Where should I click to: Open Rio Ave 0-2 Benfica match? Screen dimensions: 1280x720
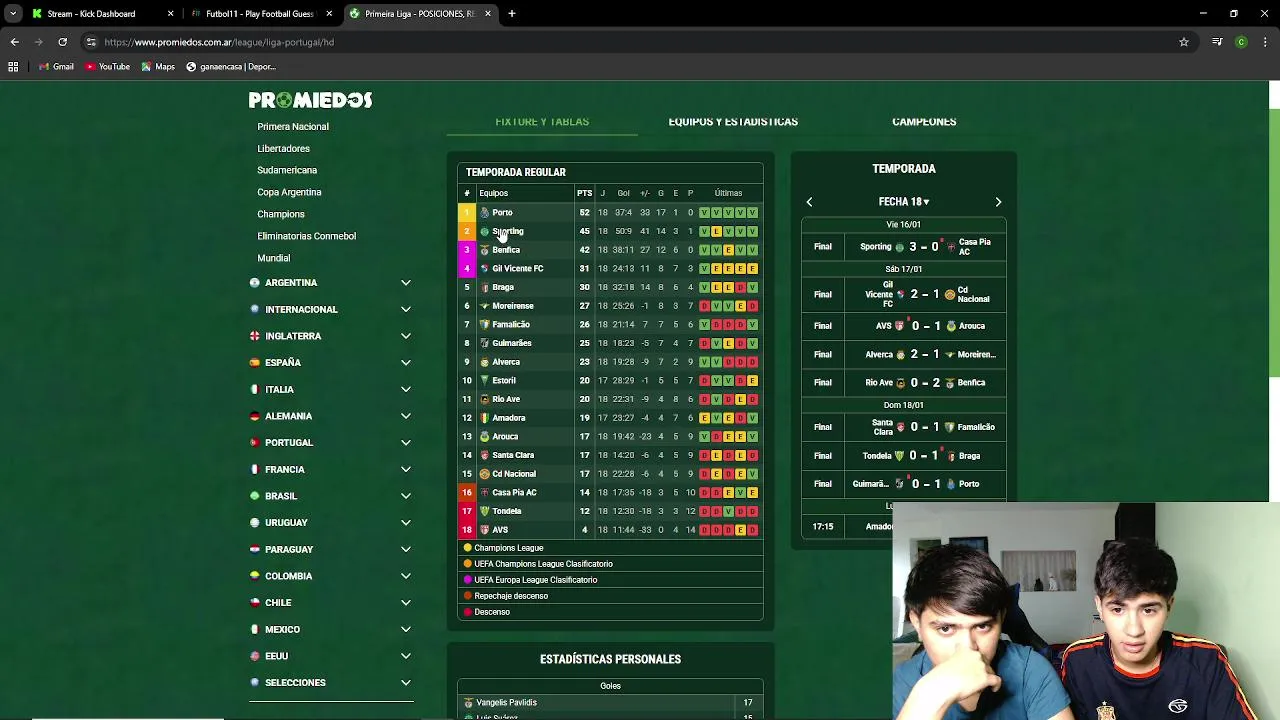(903, 383)
